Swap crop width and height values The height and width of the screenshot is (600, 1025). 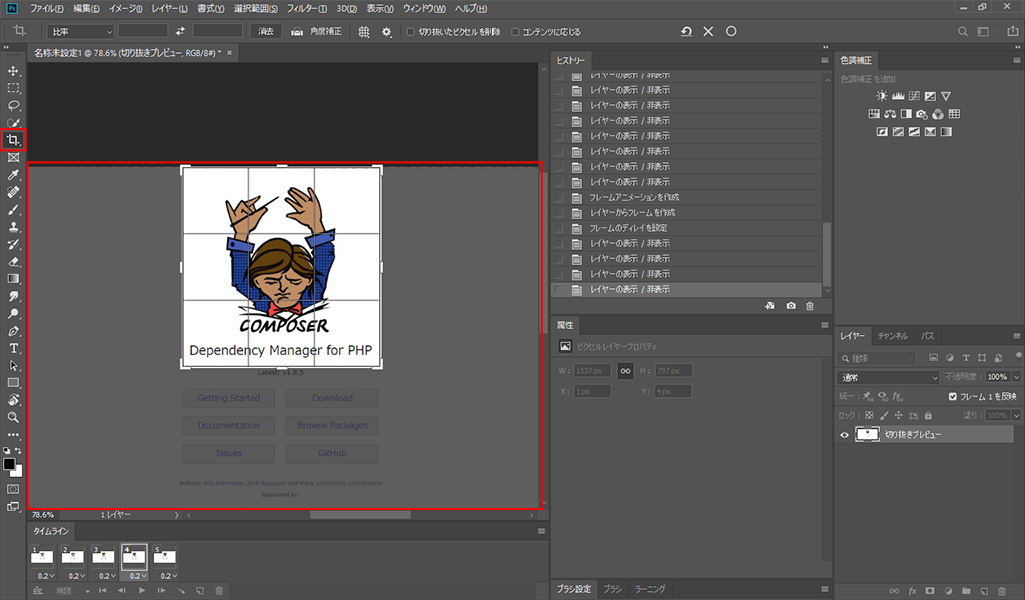[180, 31]
